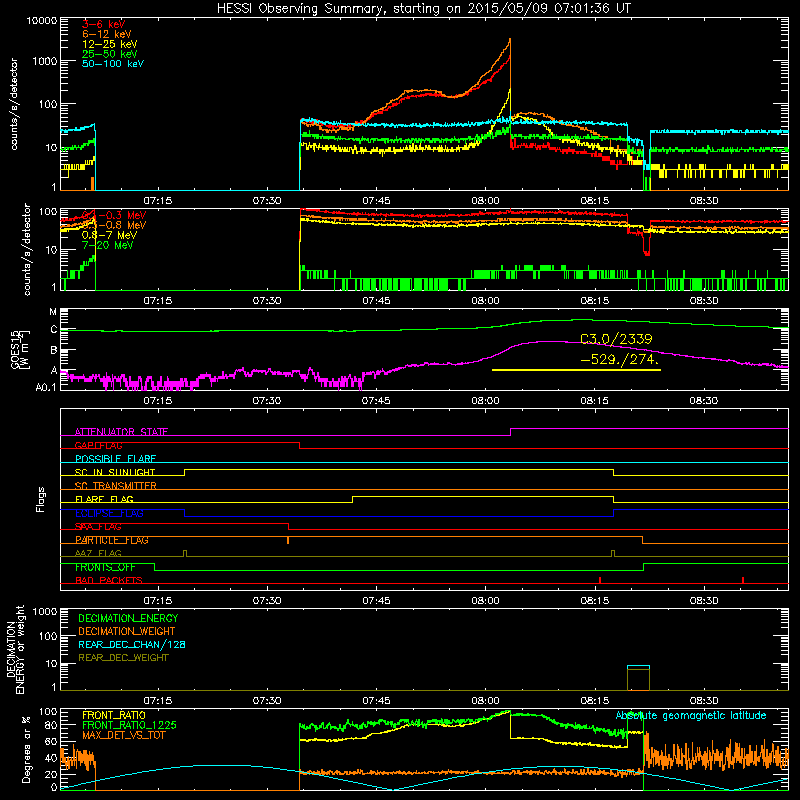
Task: Click the BAD_PACKETS red tick after 08:30
Action: coord(743,580)
